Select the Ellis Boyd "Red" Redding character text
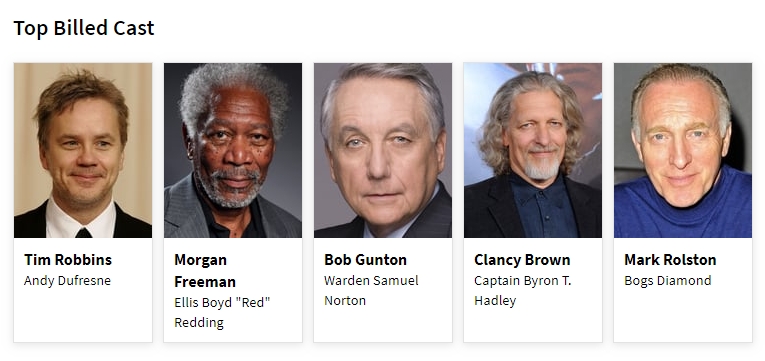The width and height of the screenshot is (765, 361). (x=222, y=312)
